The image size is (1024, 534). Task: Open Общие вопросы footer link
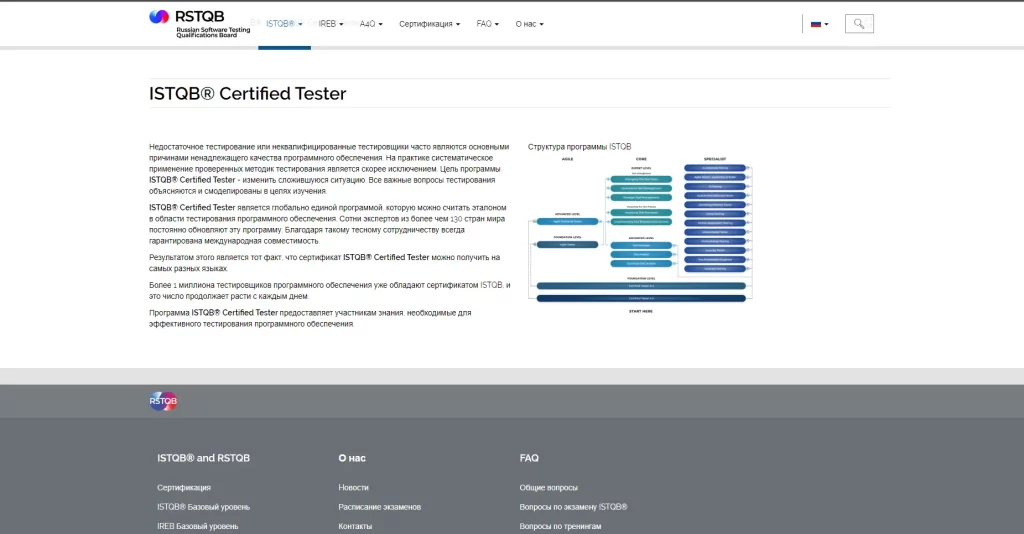tap(549, 488)
